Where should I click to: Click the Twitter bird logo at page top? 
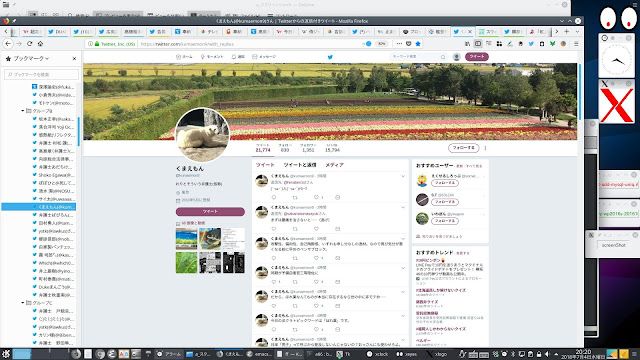[330, 57]
